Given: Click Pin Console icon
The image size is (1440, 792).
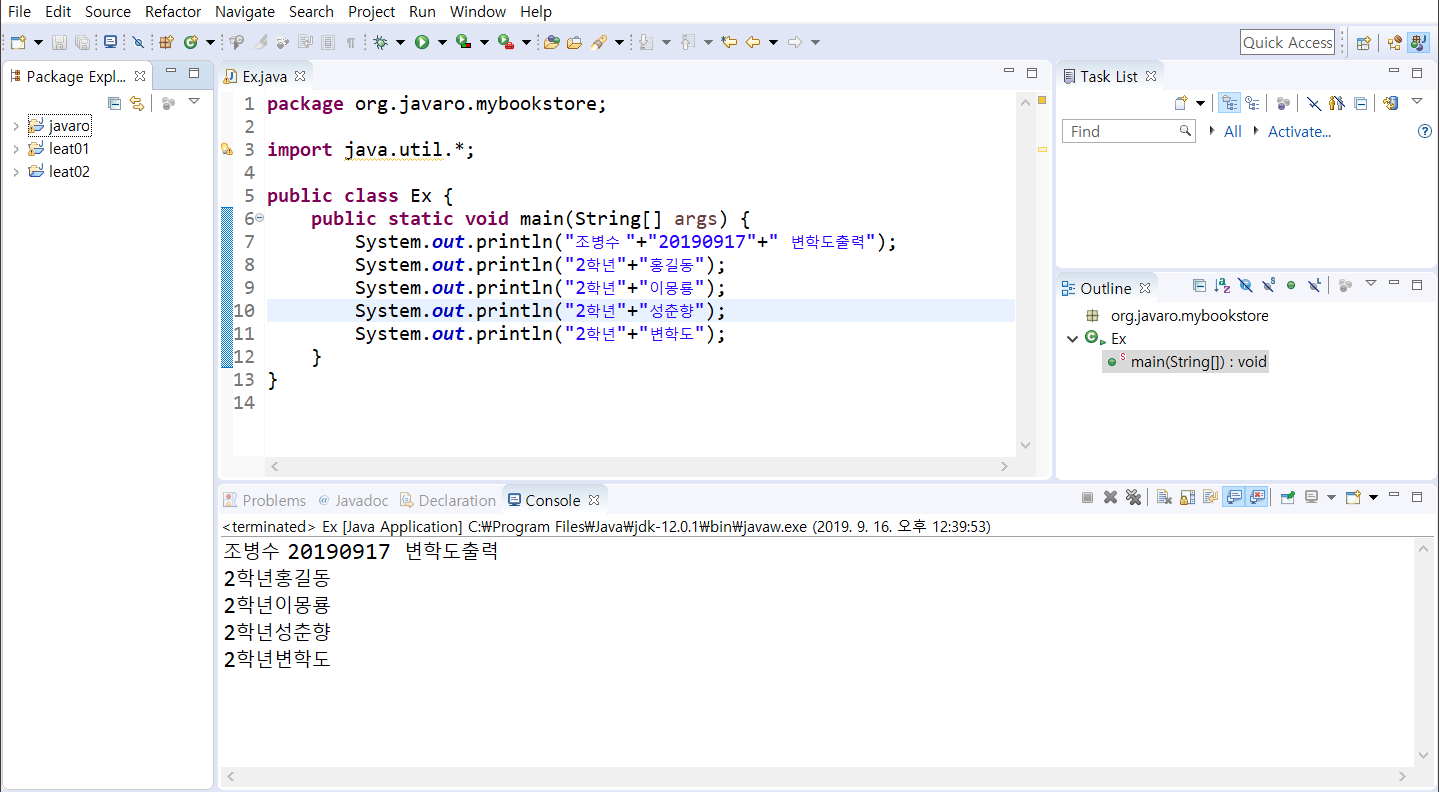Looking at the screenshot, I should pyautogui.click(x=1287, y=497).
